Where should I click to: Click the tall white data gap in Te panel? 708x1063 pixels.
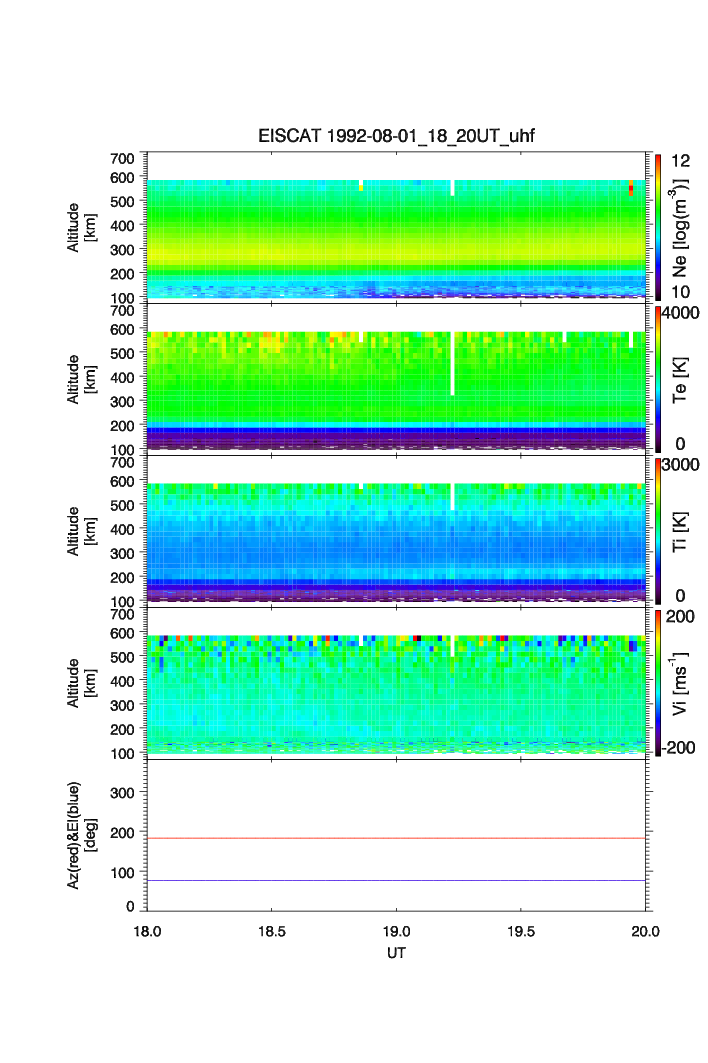coord(452,364)
